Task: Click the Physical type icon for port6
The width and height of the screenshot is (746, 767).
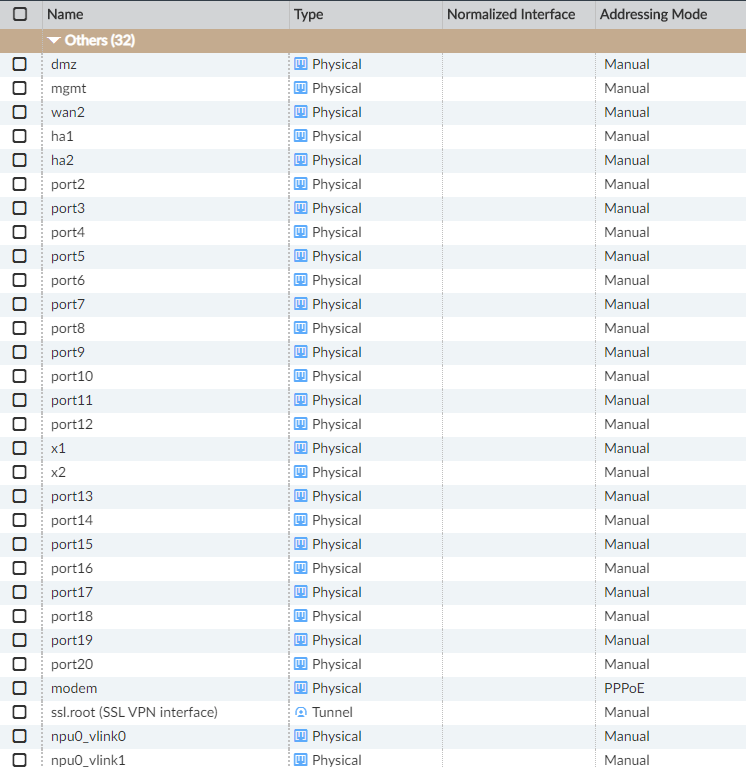Action: click(x=301, y=280)
